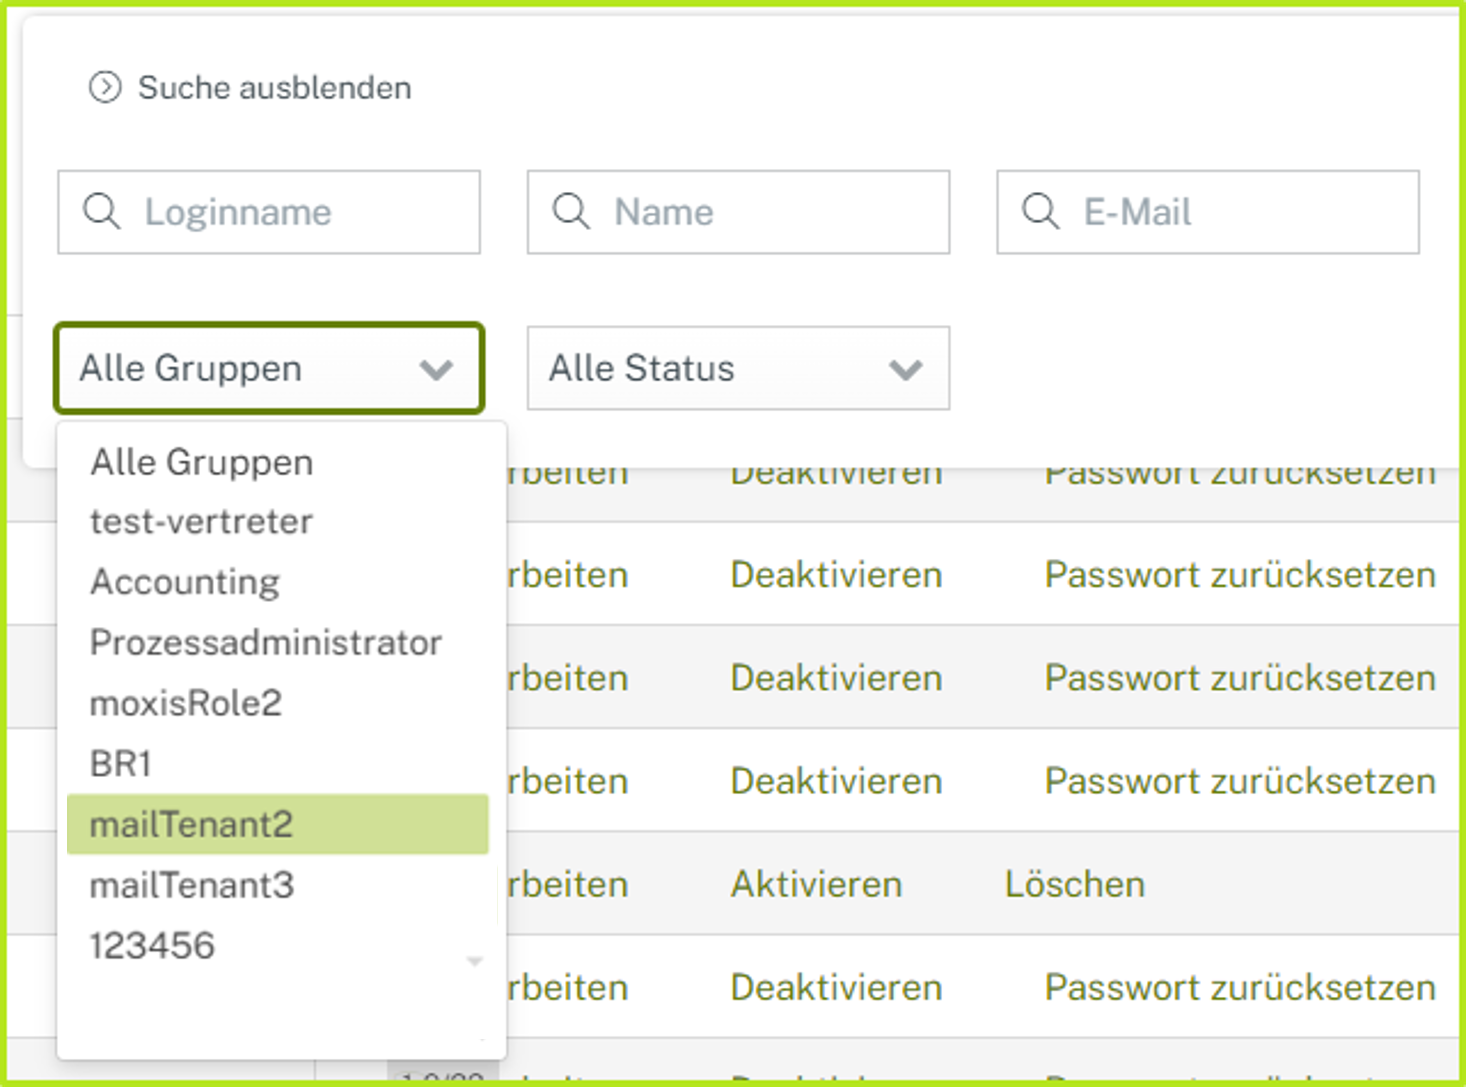Click Deaktivieren in the second row
1466x1087 pixels.
836,574
